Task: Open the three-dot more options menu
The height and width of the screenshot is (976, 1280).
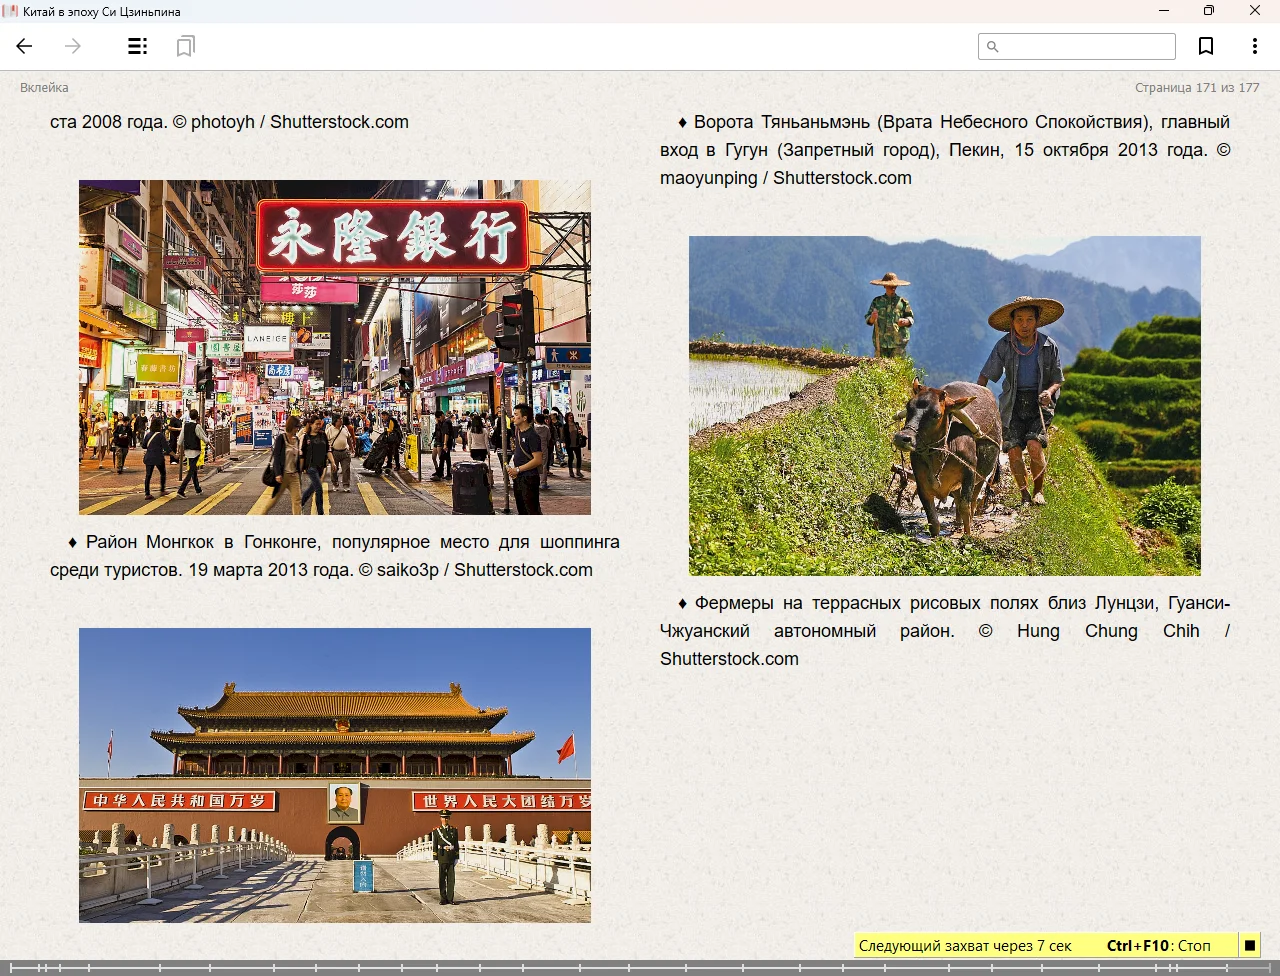Action: 1254,46
